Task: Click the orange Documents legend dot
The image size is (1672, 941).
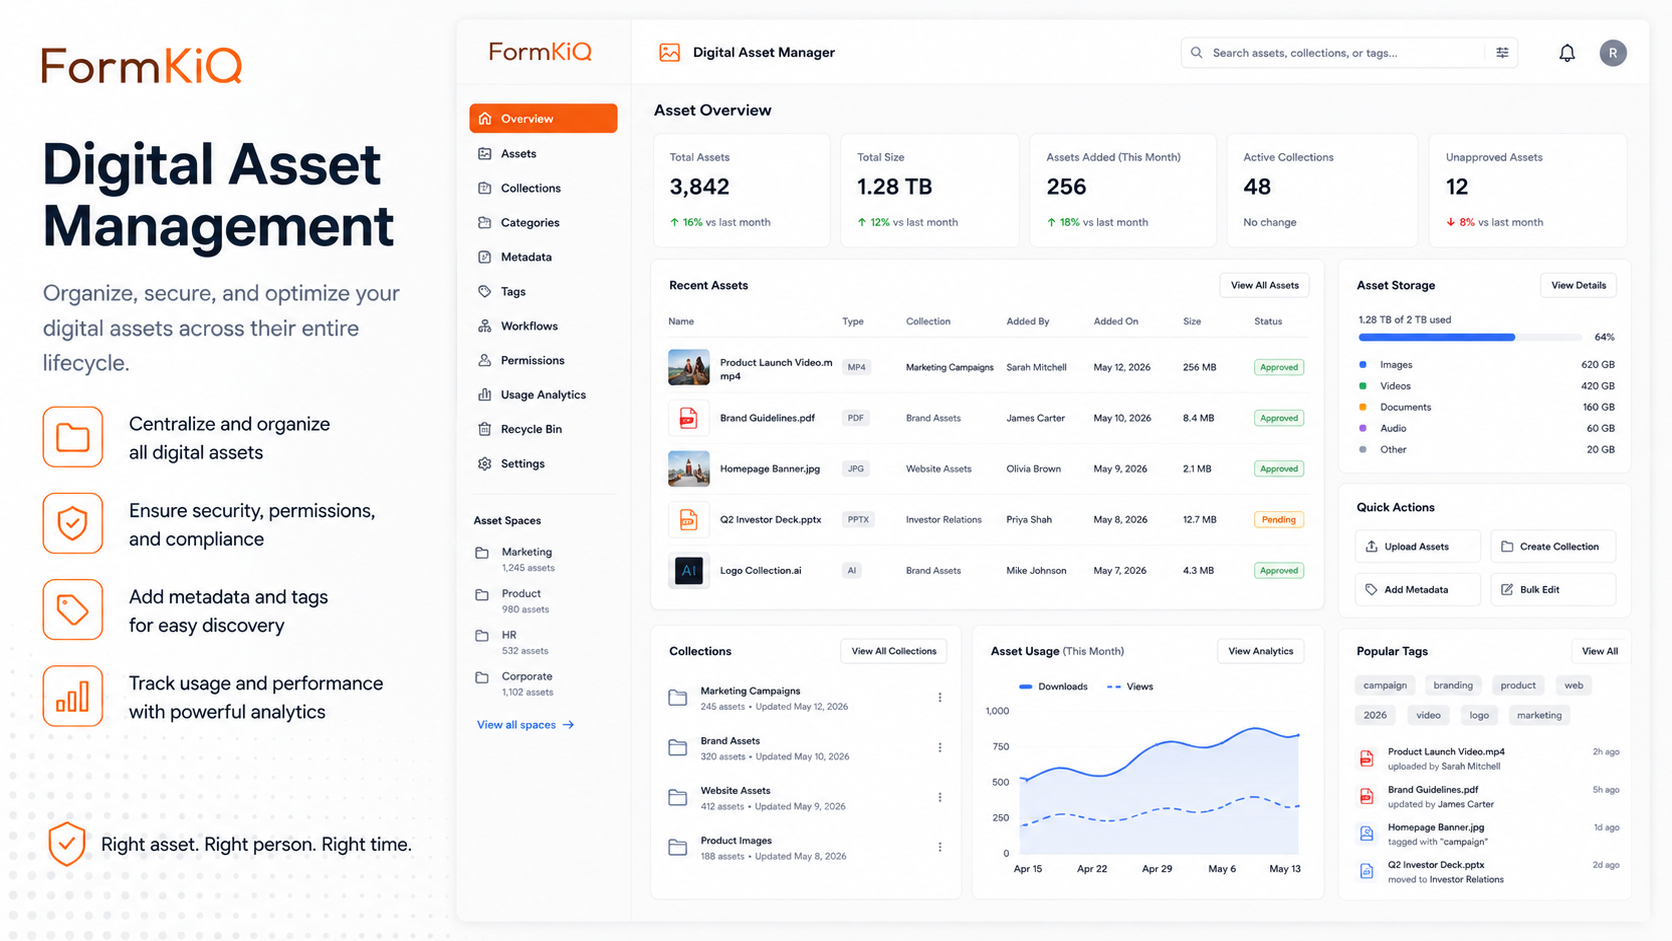Action: (x=1362, y=407)
